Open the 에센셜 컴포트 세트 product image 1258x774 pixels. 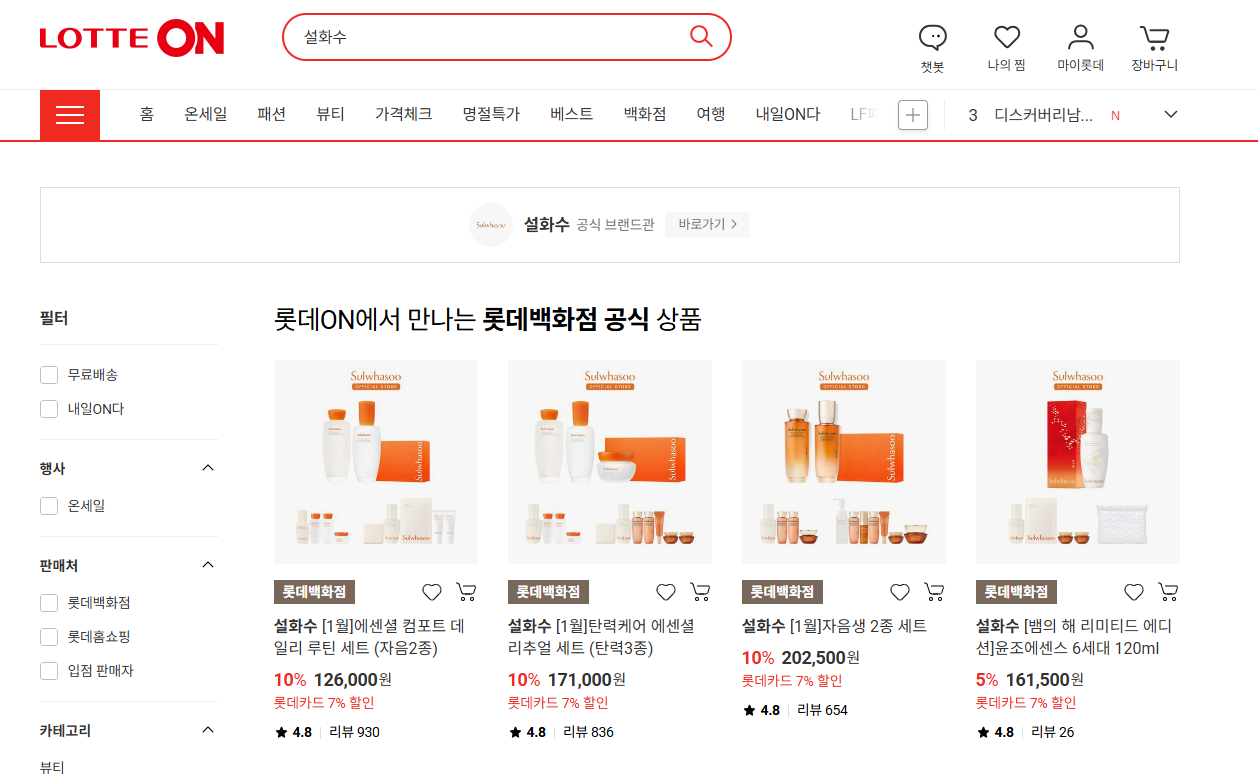pyautogui.click(x=376, y=462)
